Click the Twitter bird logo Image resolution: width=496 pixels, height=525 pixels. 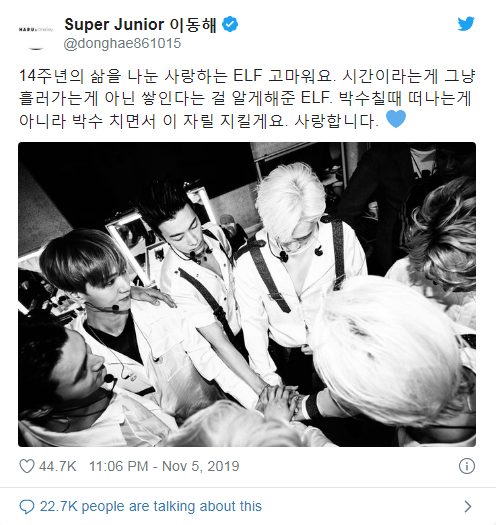466,24
